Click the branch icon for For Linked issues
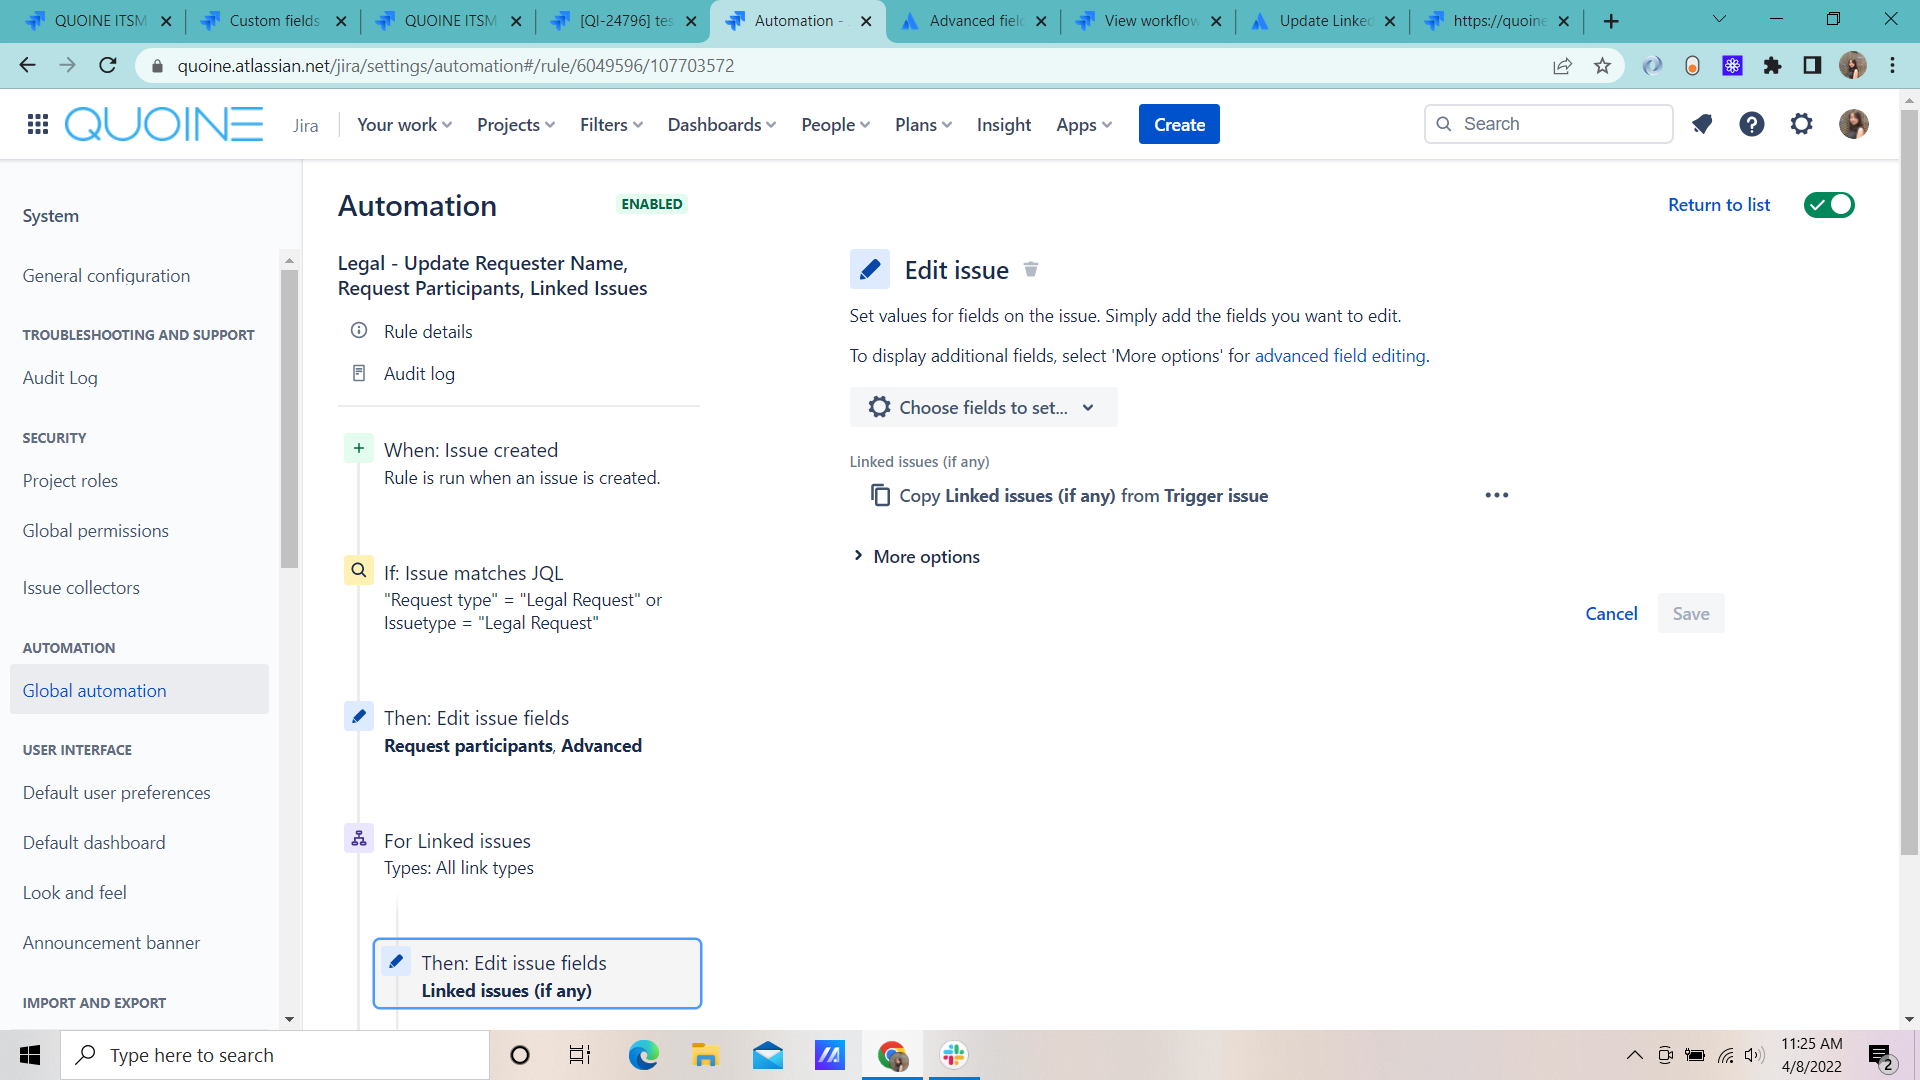This screenshot has height=1080, width=1920. [x=358, y=839]
